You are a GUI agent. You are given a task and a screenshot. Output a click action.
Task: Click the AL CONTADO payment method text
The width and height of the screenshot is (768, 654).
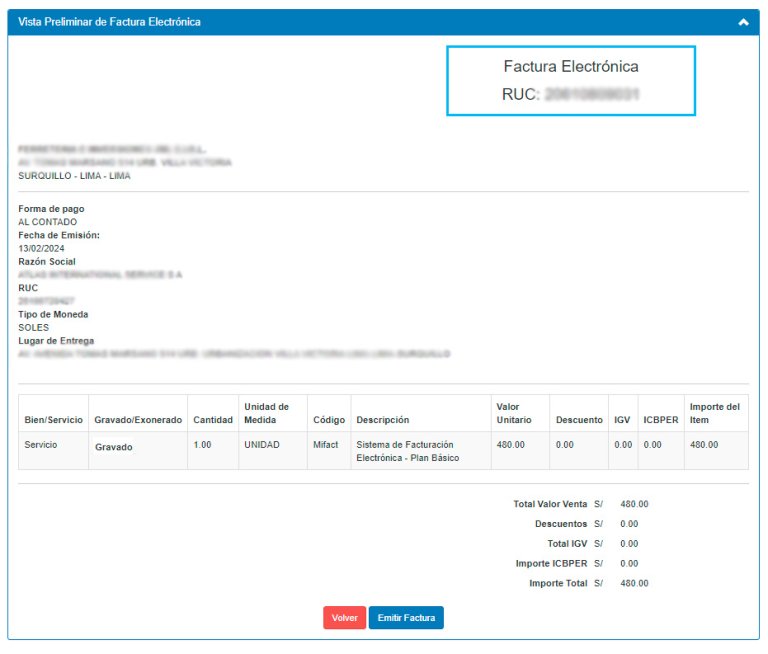point(47,222)
